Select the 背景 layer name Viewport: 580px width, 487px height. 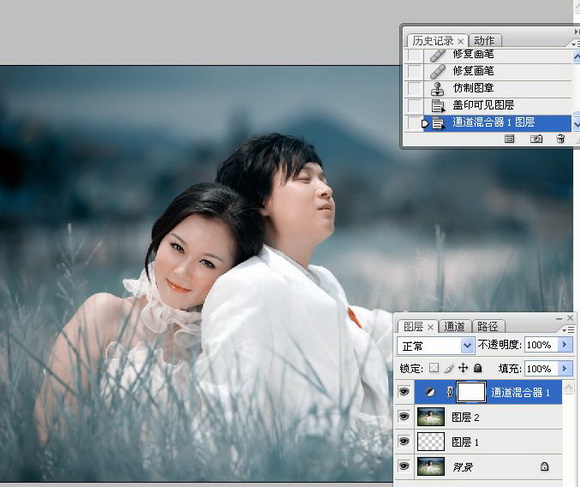pos(463,468)
